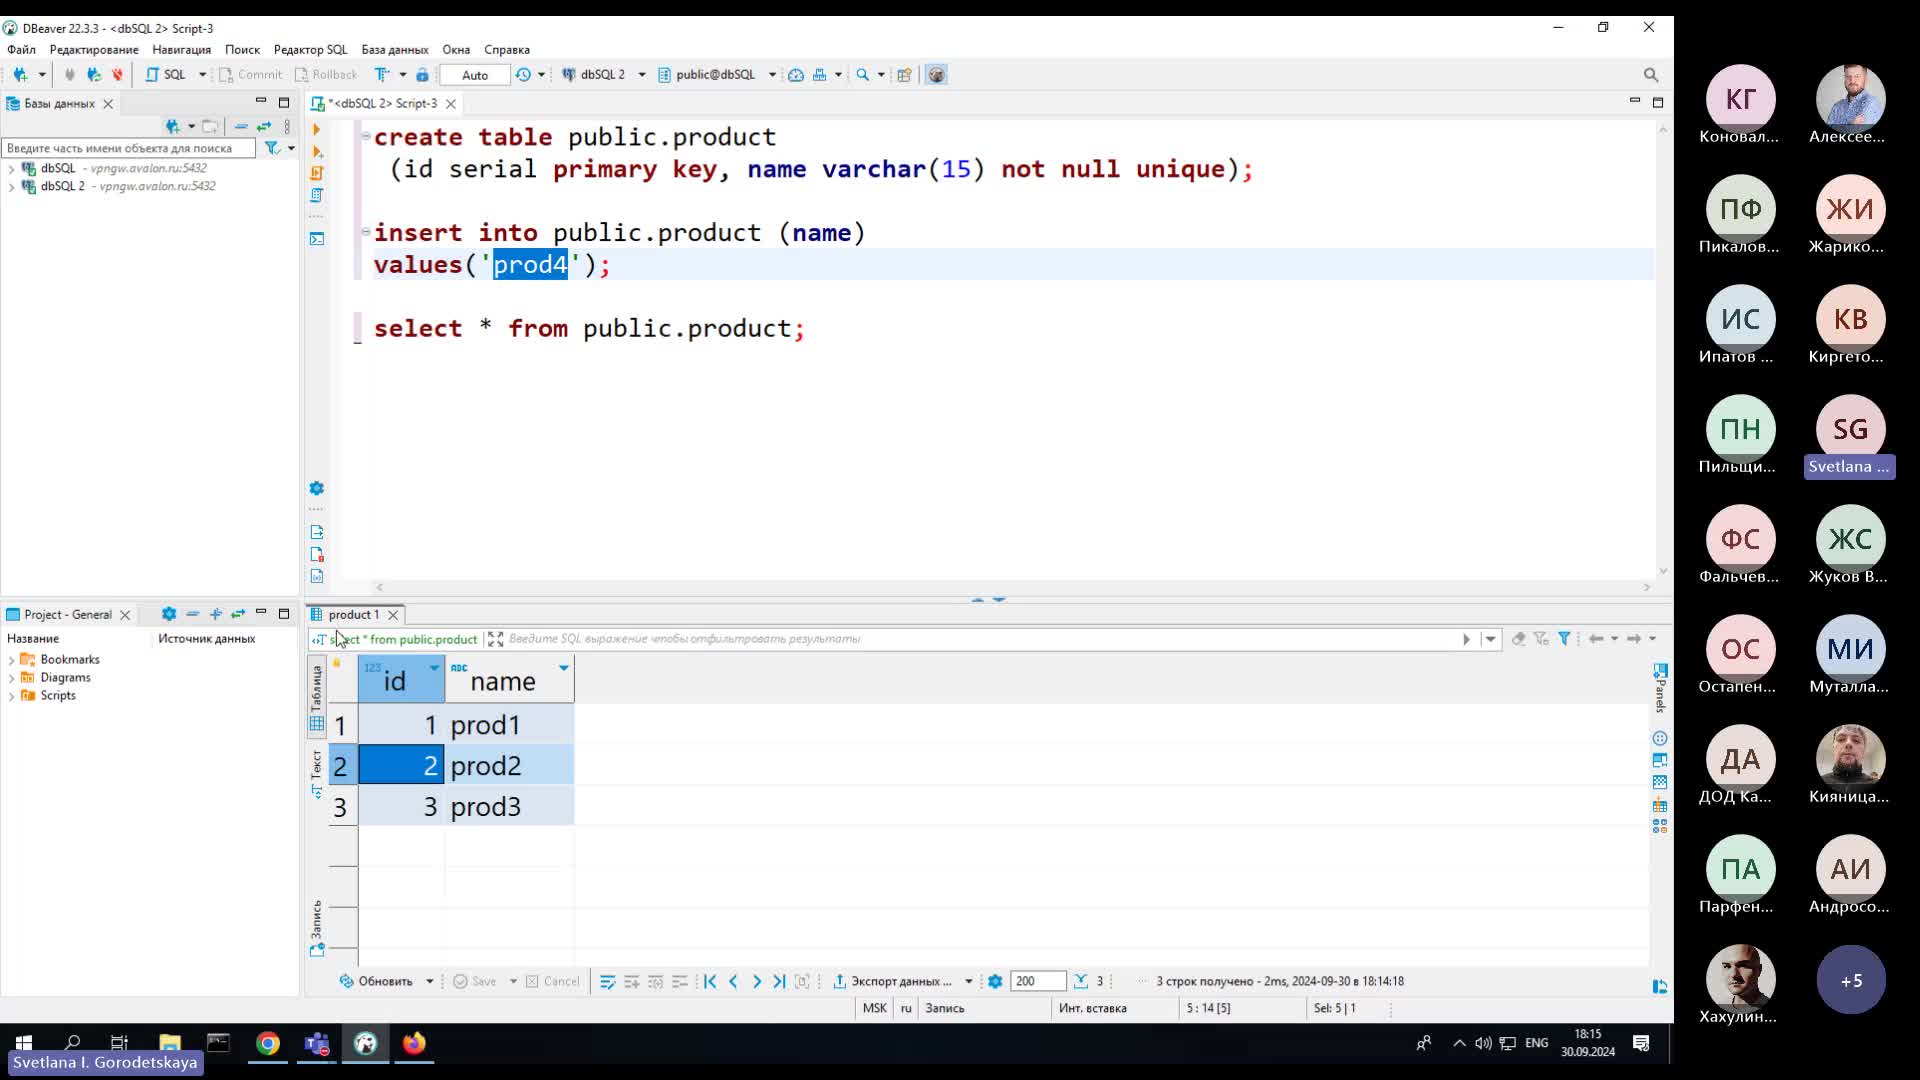This screenshot has height=1080, width=1920.
Task: Click the navigator filter funnel icon
Action: point(272,148)
